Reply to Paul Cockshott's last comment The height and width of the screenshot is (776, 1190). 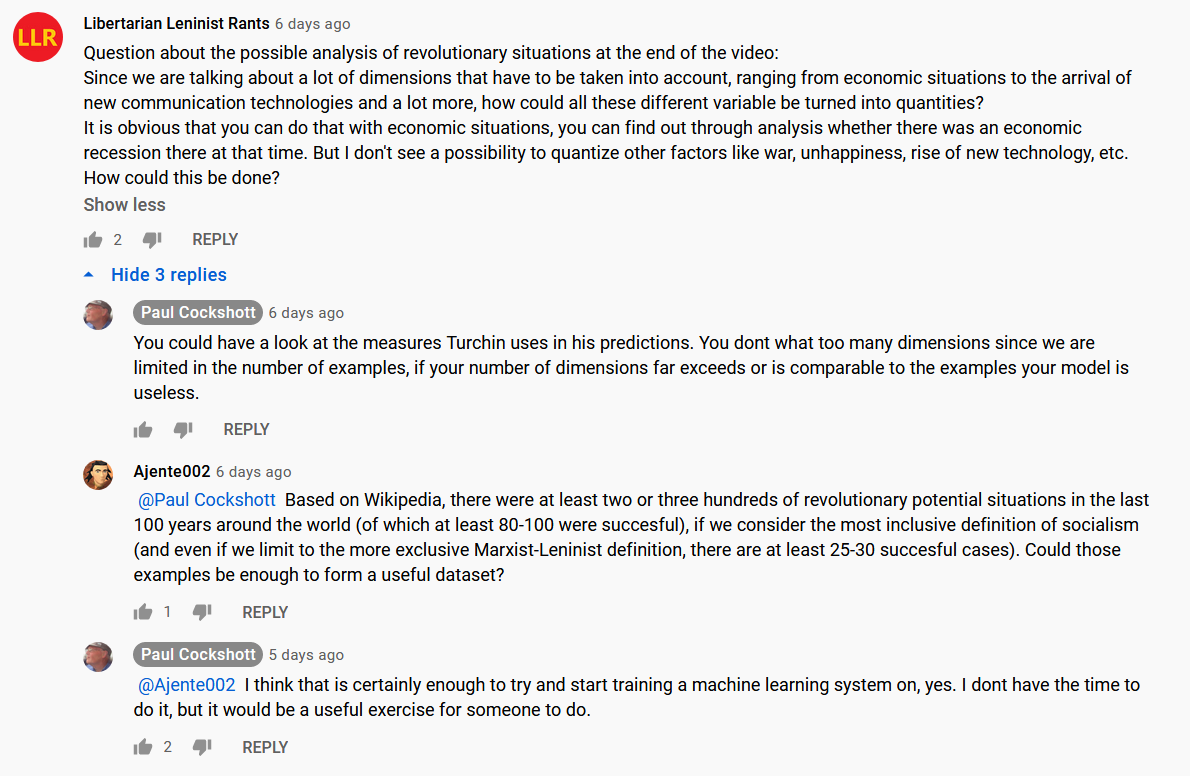point(265,747)
